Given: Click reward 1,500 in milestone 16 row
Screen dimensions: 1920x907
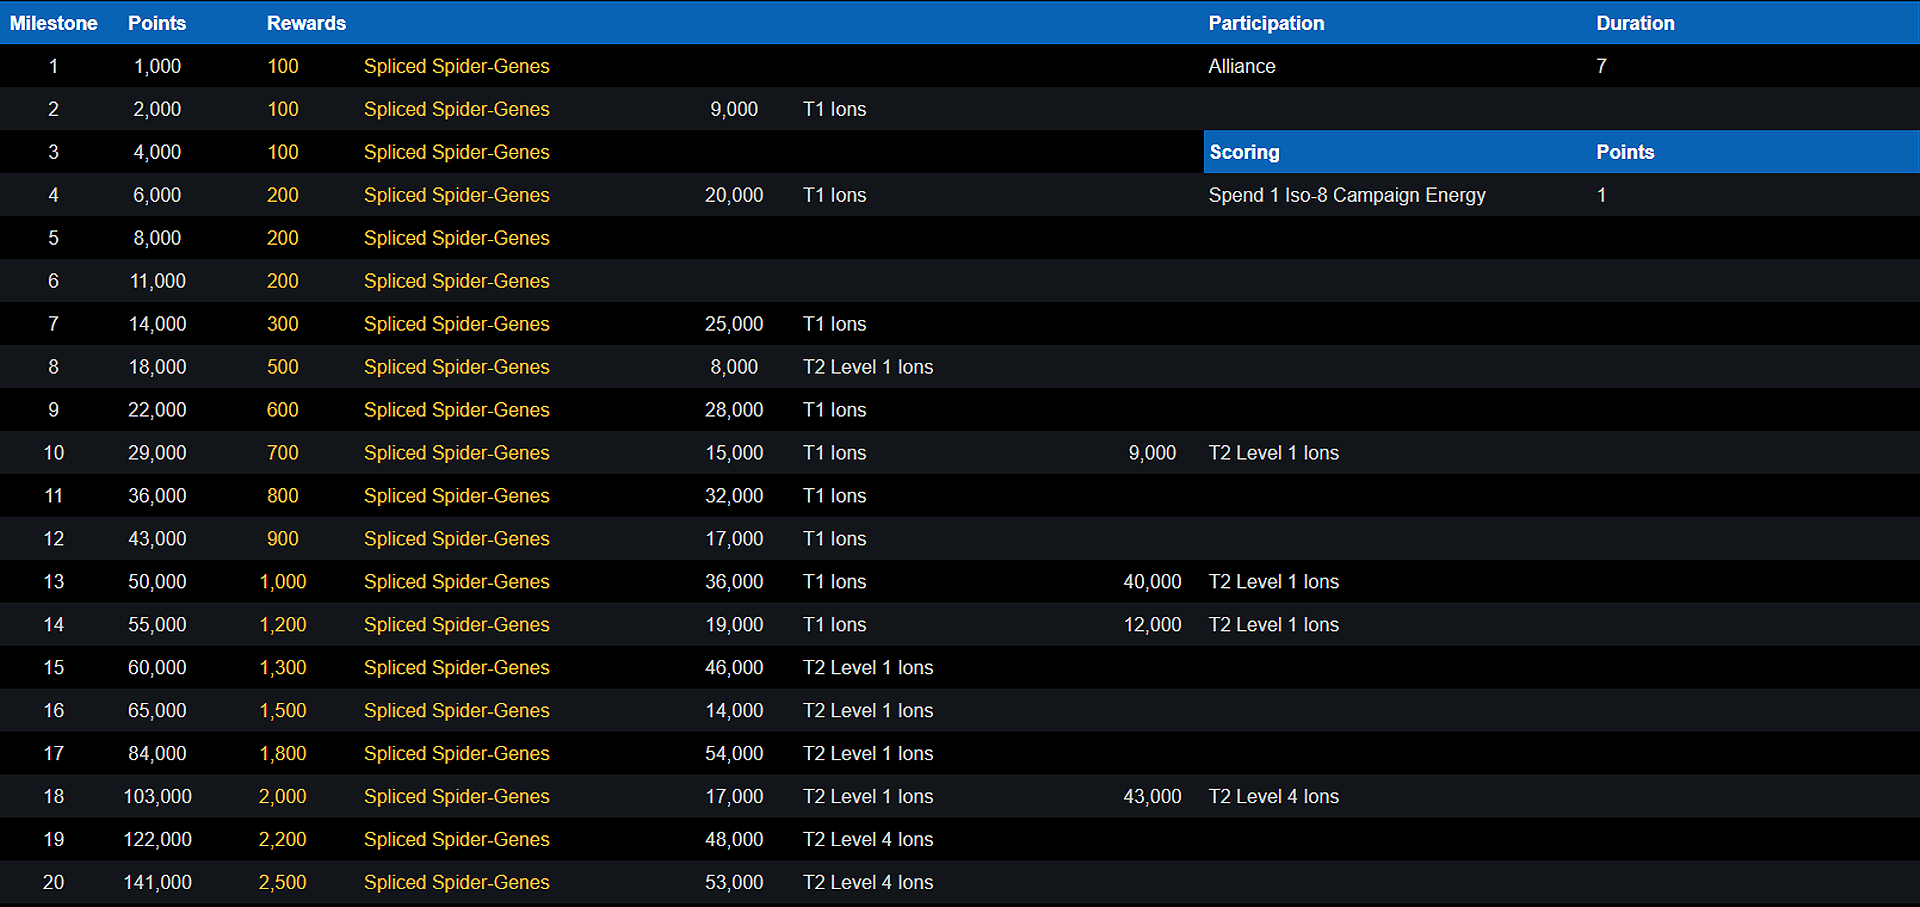Looking at the screenshot, I should (x=283, y=711).
